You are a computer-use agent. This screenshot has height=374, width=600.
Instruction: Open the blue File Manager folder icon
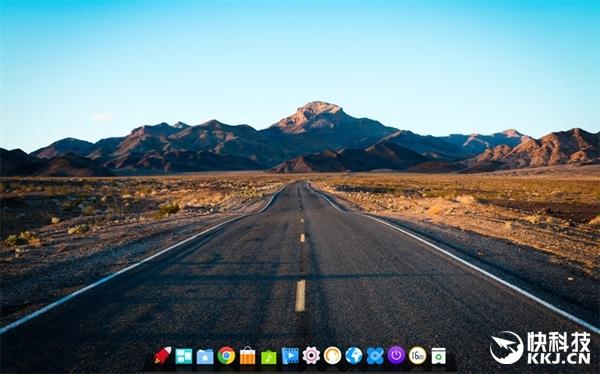click(205, 356)
